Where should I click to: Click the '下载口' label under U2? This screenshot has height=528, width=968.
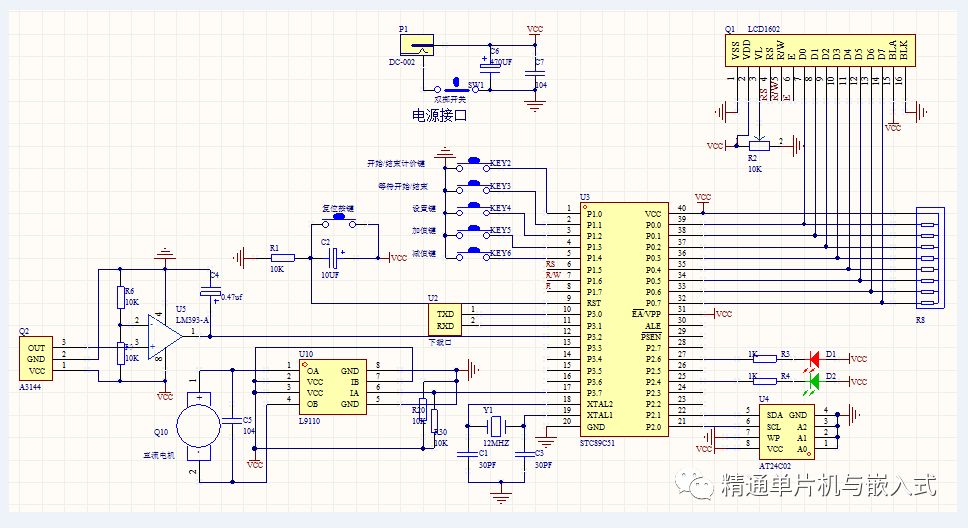[440, 342]
